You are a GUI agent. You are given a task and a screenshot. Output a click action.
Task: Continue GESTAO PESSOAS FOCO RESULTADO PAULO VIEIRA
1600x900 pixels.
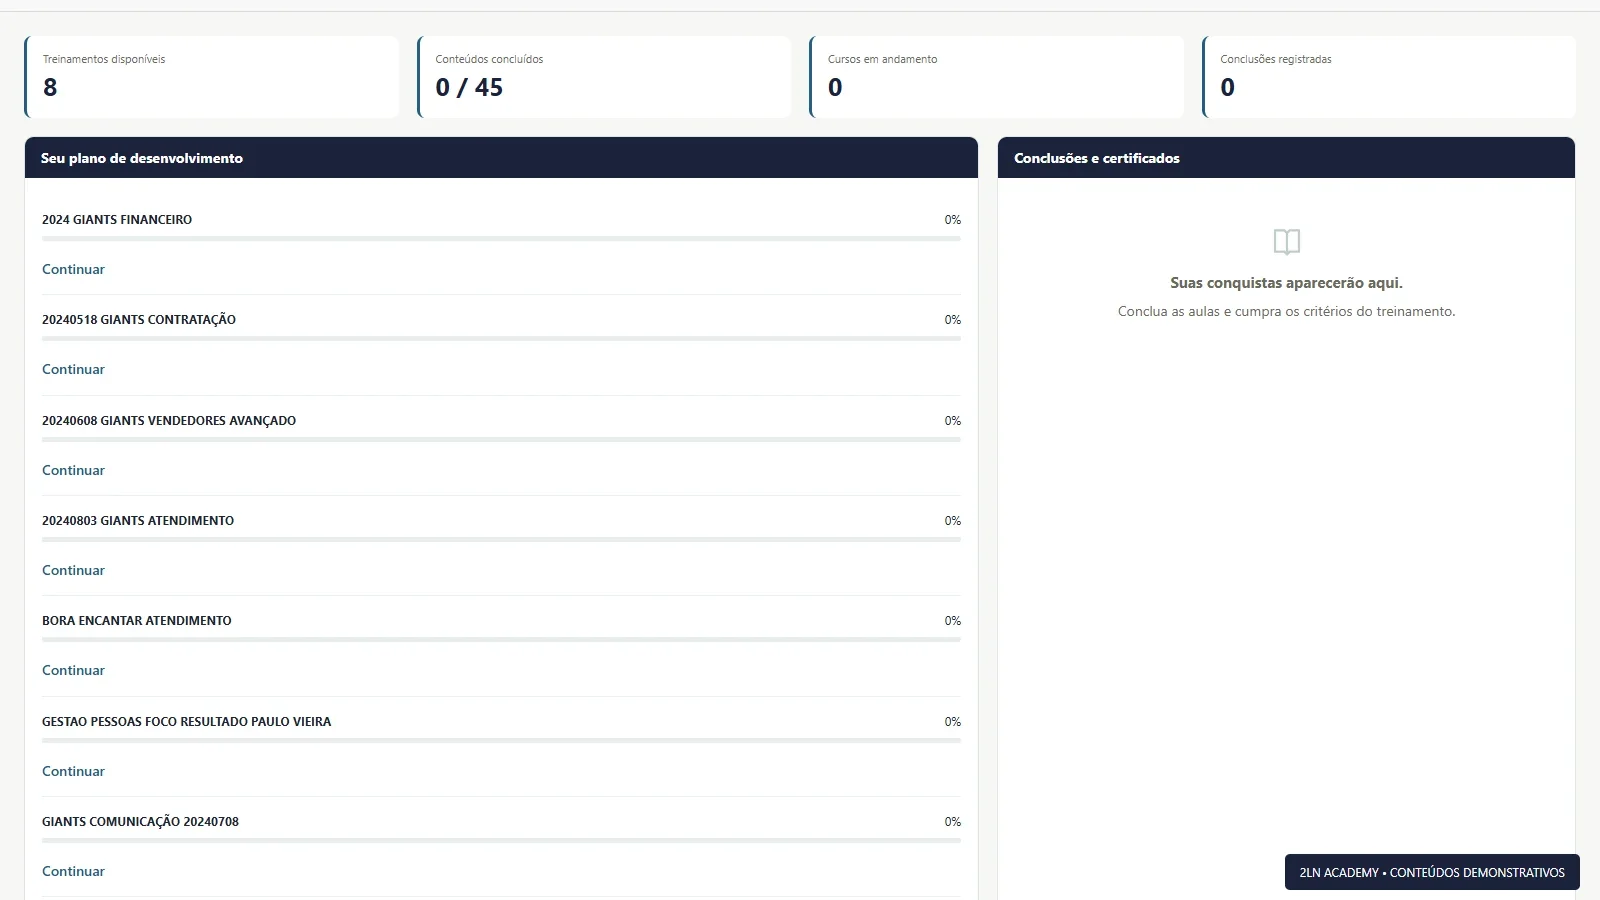pyautogui.click(x=73, y=771)
